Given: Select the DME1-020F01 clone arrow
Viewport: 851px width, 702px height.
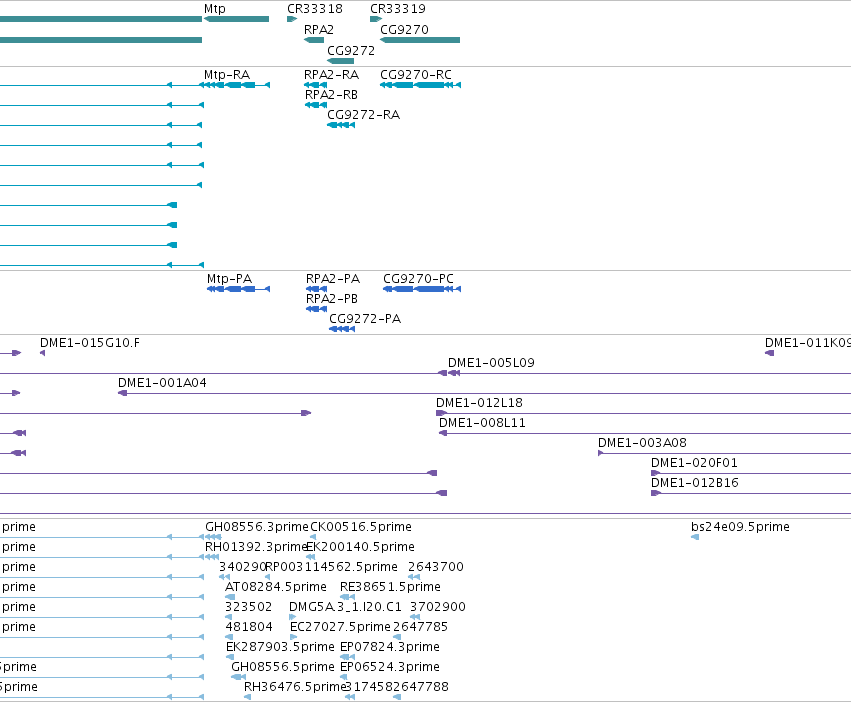Looking at the screenshot, I should pos(656,473).
